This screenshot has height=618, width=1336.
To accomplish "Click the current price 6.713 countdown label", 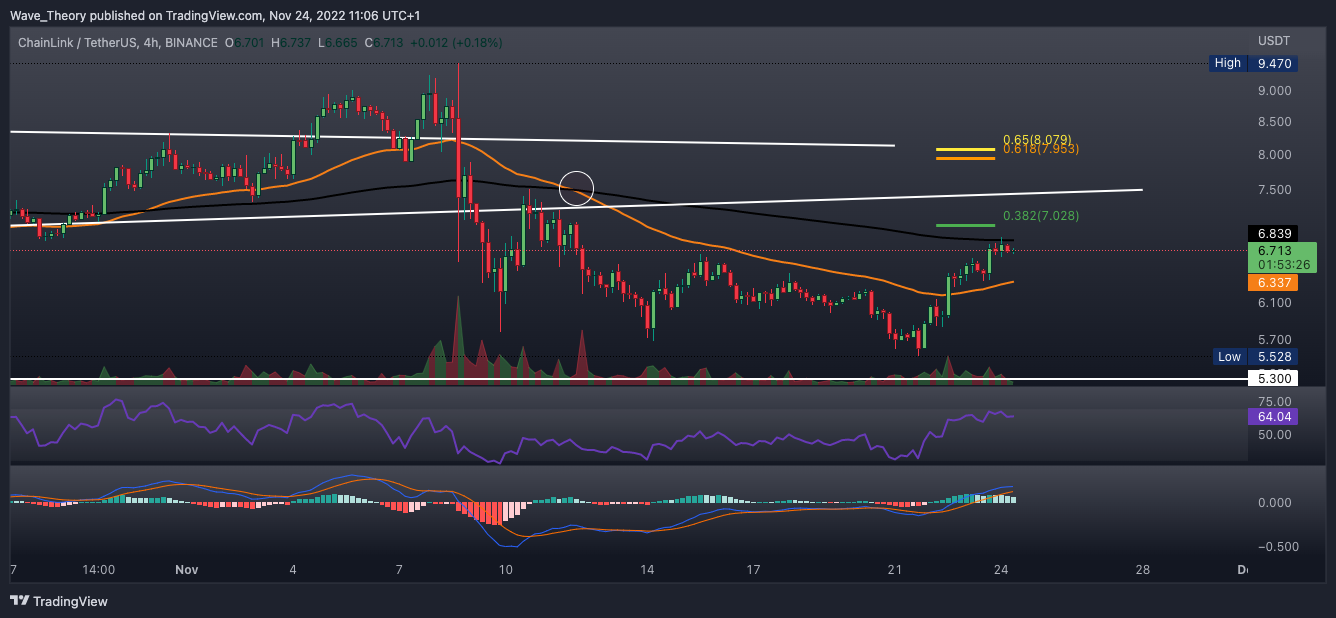I will [1282, 258].
